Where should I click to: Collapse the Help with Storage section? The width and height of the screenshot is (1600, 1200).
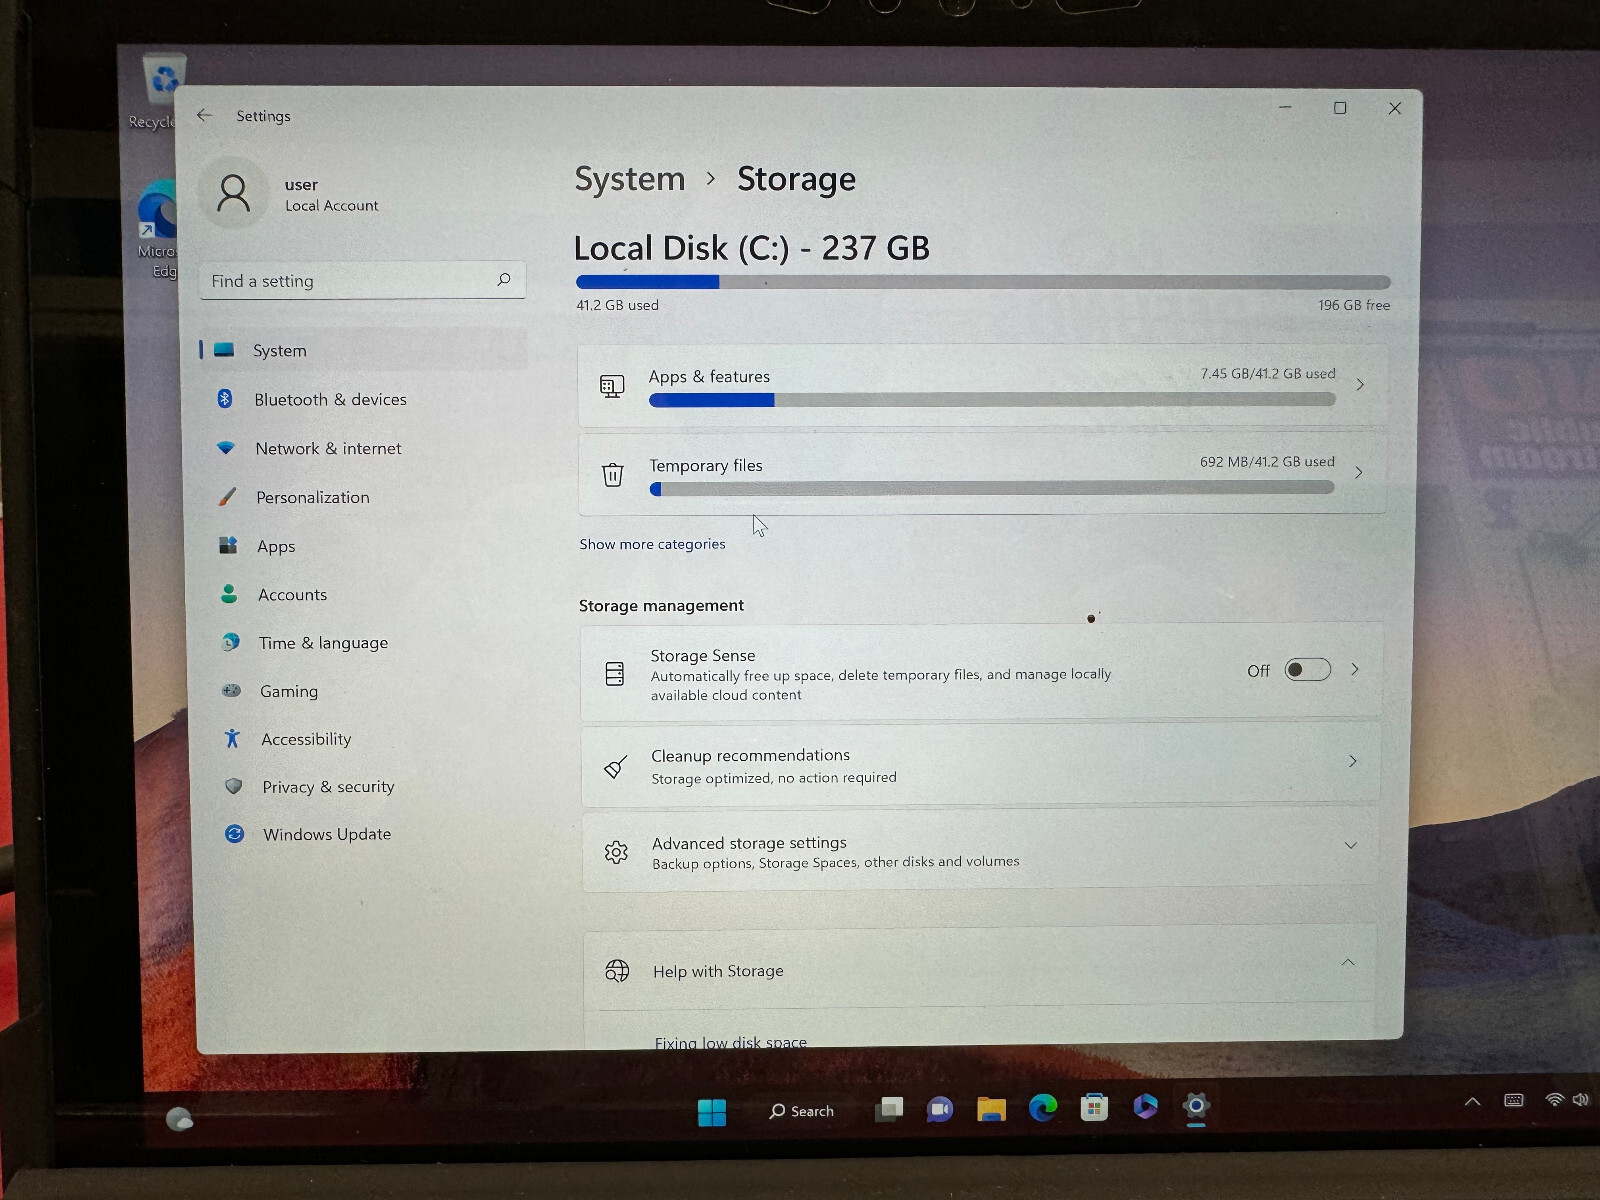tap(1348, 962)
